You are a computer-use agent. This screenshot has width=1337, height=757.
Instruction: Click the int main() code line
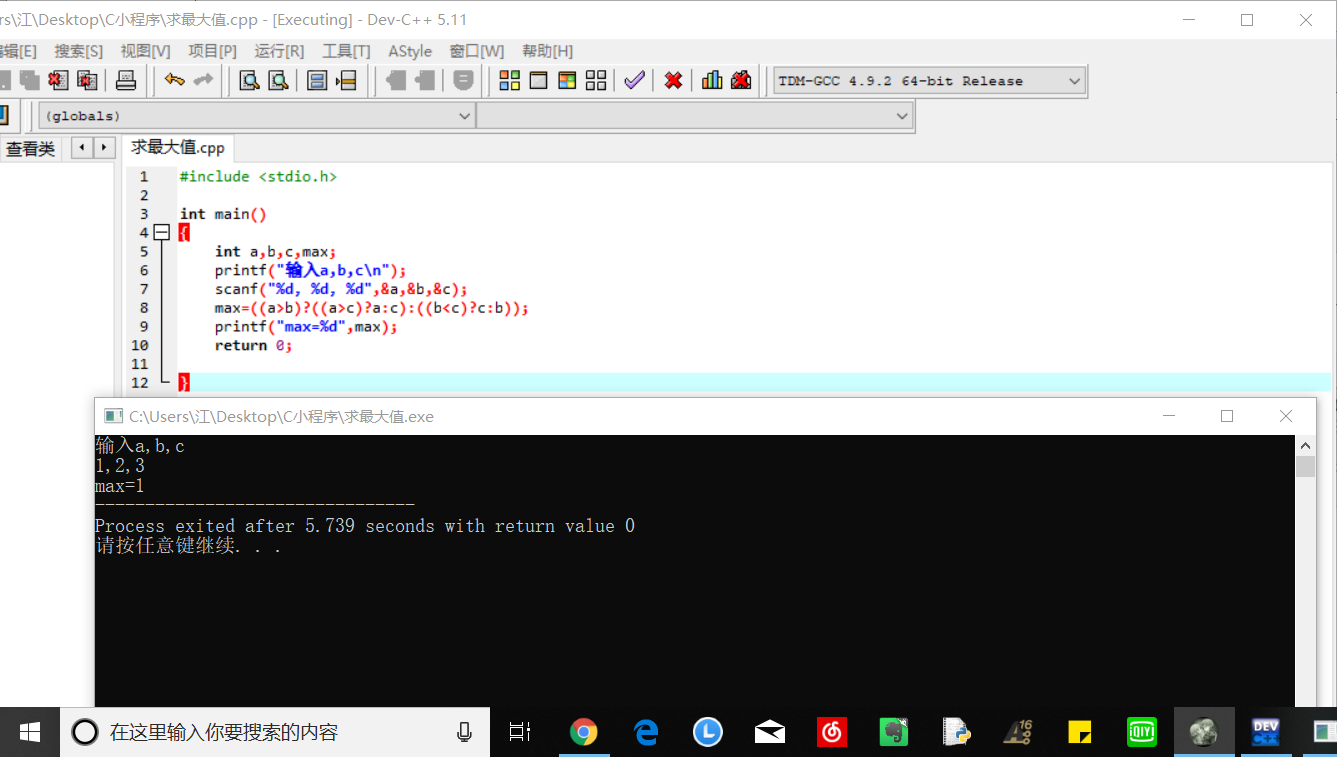tap(223, 214)
